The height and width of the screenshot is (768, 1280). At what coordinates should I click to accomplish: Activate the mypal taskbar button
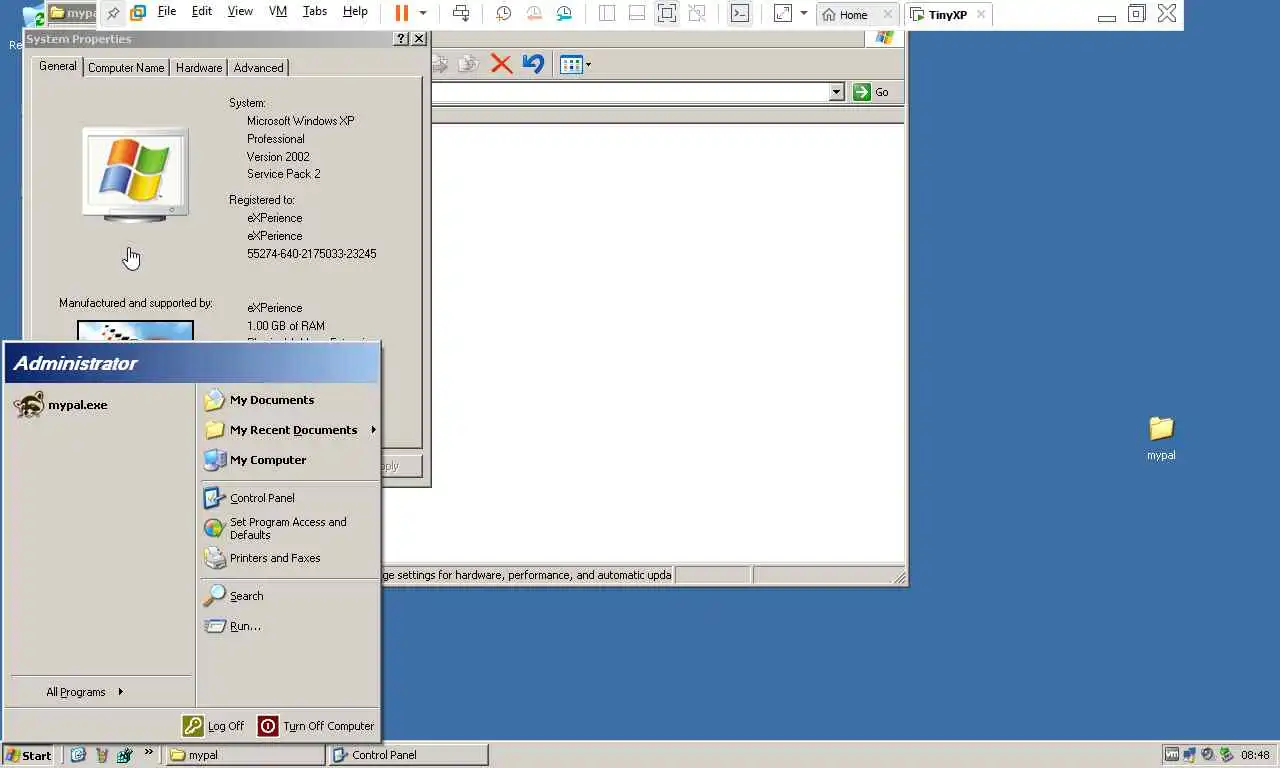point(245,755)
